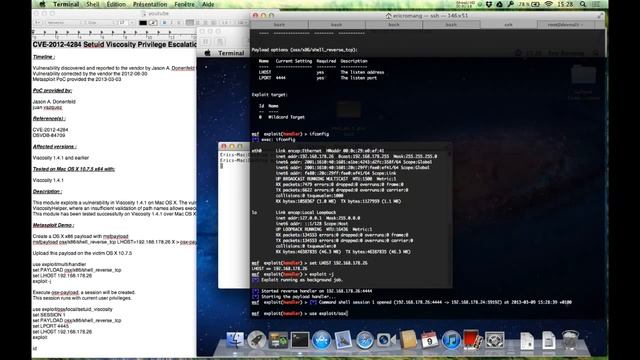Open Notification Center list icon
Screen dimensions: 640x360
click(596, 4)
